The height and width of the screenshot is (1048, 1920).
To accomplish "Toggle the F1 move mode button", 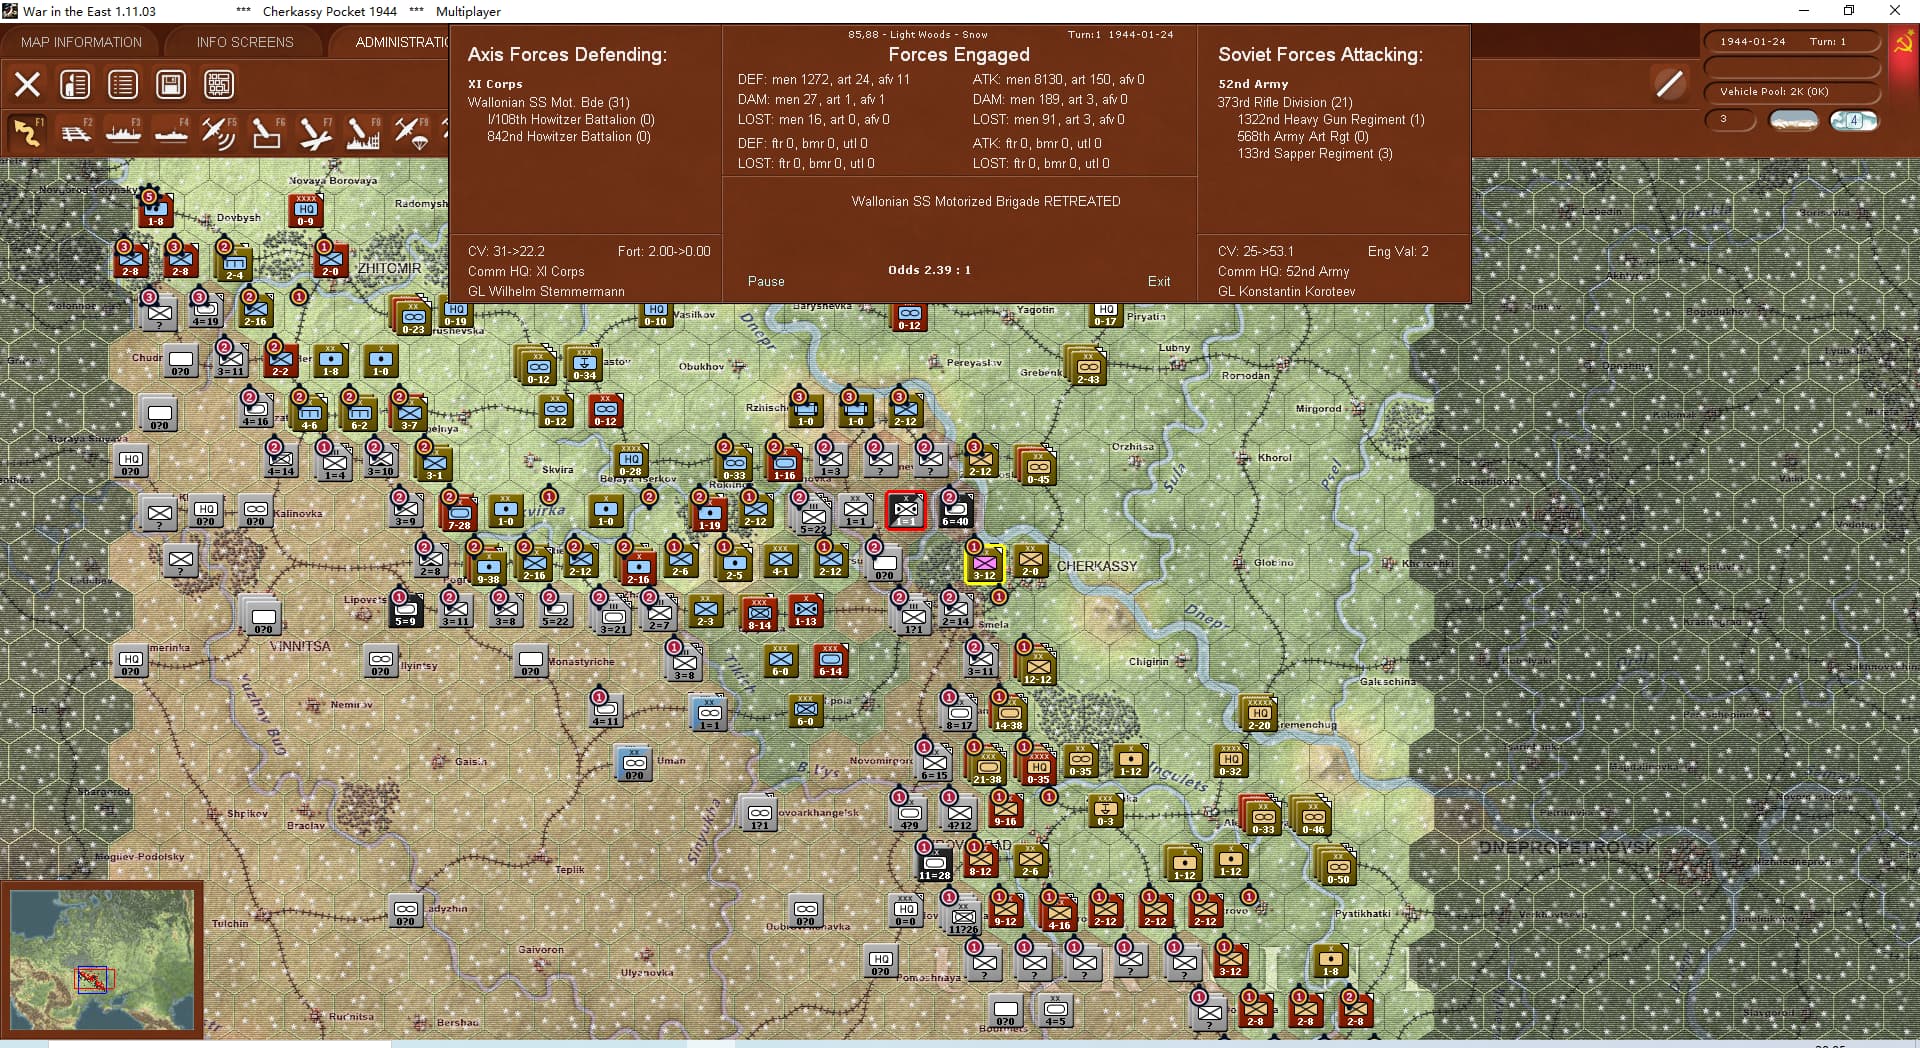I will pyautogui.click(x=27, y=132).
